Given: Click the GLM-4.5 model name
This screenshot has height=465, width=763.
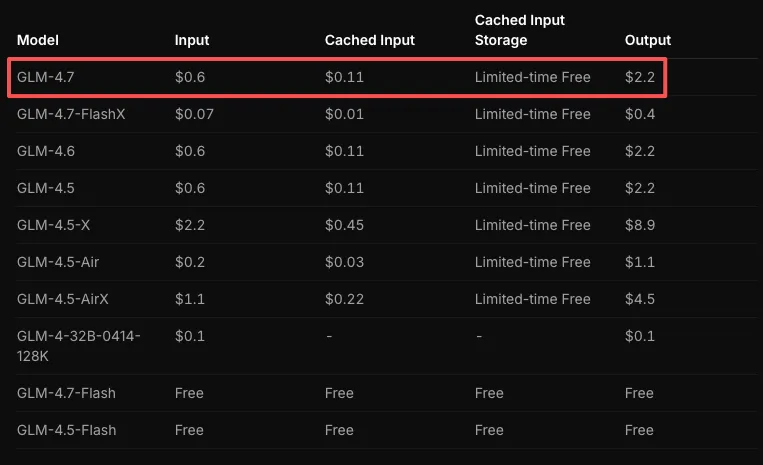Looking at the screenshot, I should (x=44, y=188).
